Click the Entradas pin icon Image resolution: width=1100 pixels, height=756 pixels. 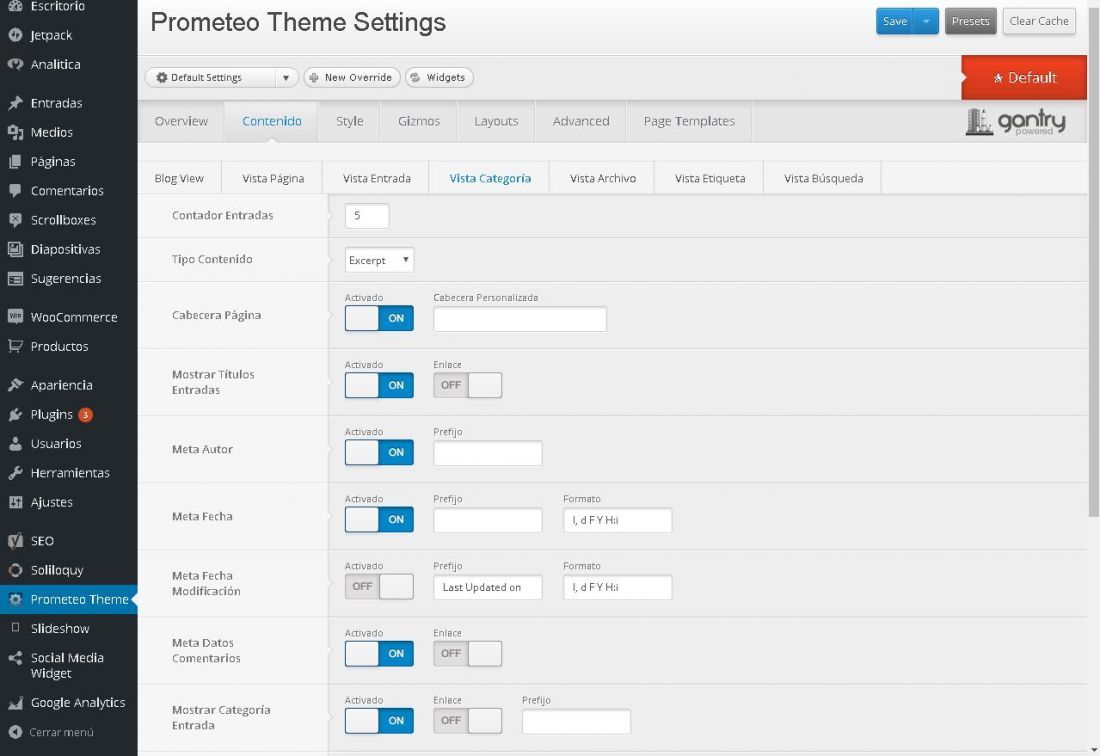[15, 103]
